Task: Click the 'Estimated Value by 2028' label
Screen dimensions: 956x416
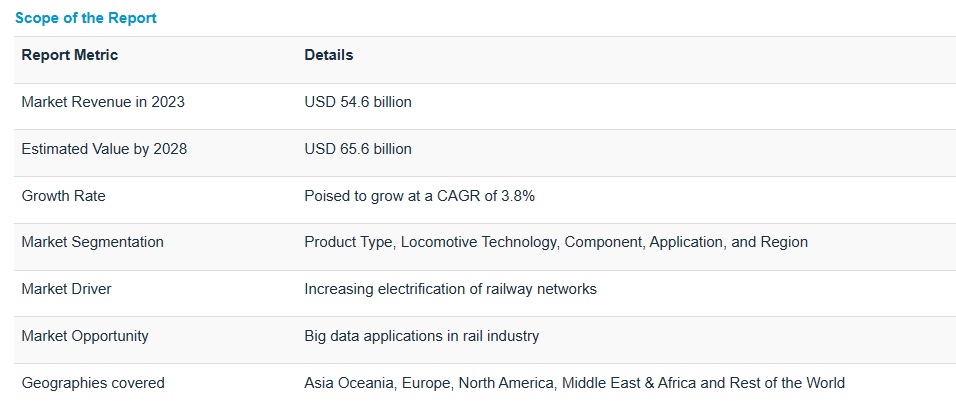Action: [104, 149]
